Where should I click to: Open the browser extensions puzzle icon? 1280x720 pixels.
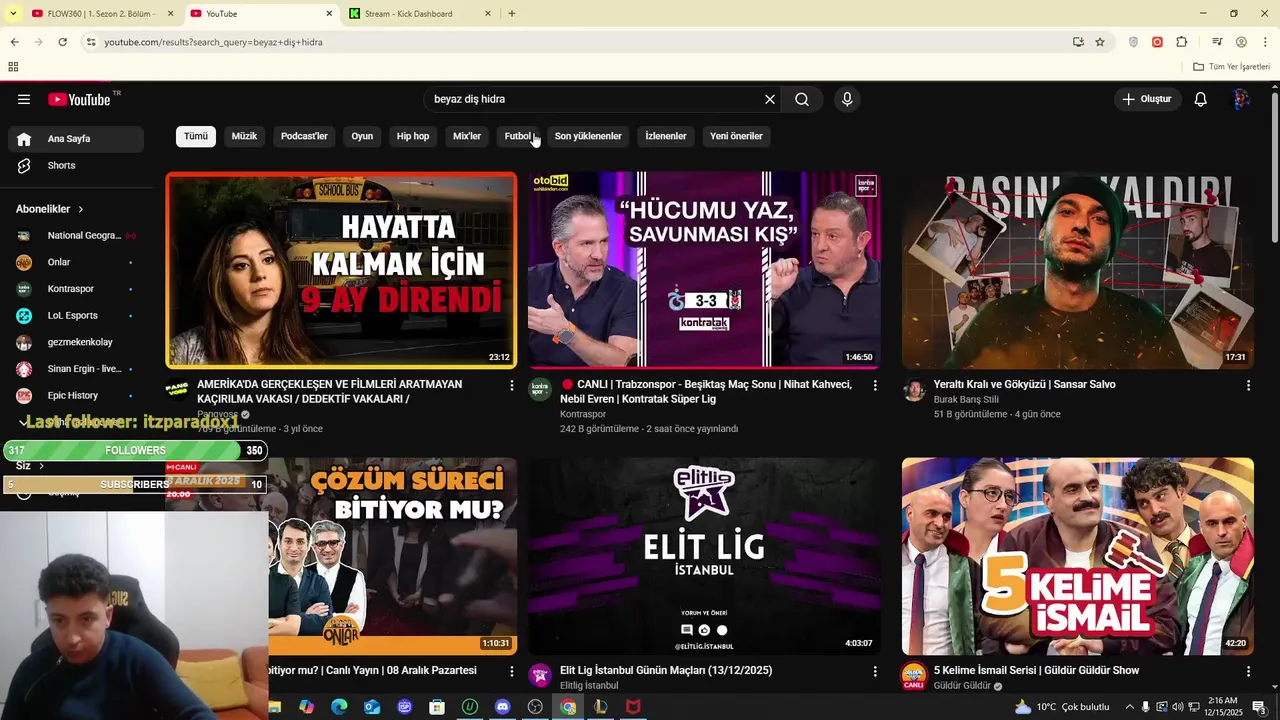pyautogui.click(x=1182, y=42)
